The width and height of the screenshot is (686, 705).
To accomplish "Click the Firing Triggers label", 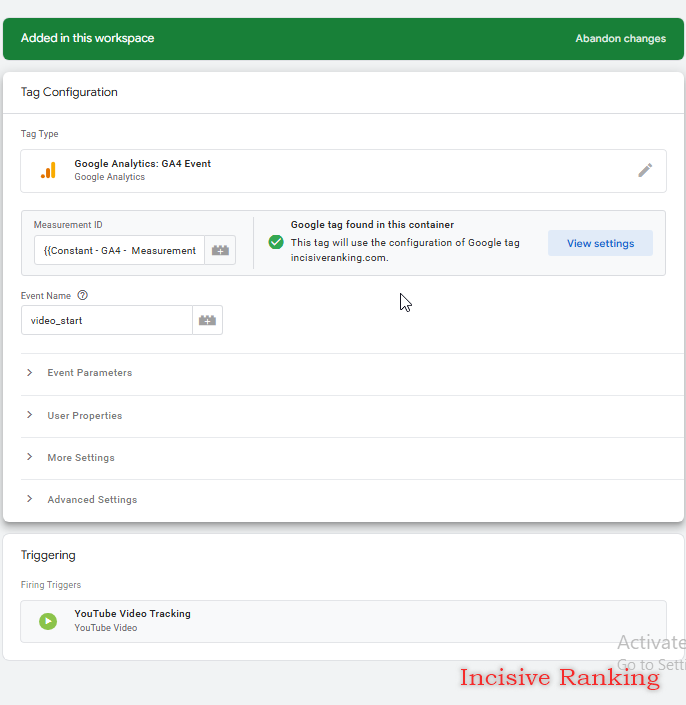I will 51,585.
